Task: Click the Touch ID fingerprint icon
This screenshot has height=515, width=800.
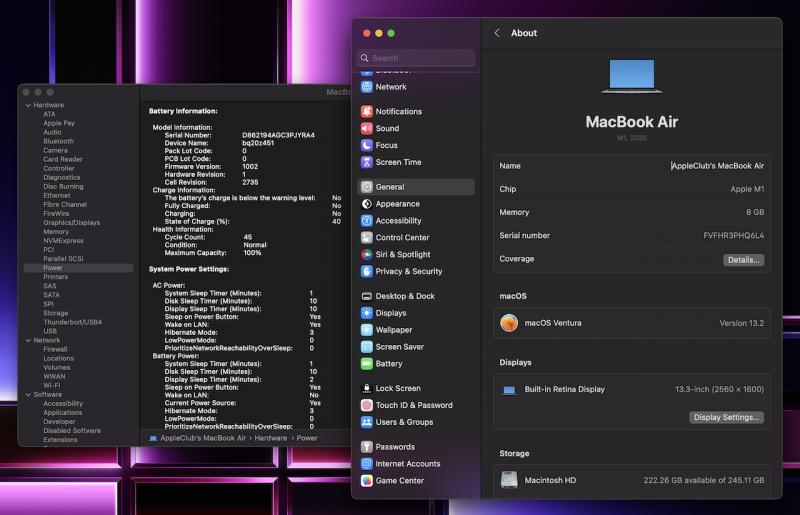Action: point(366,405)
